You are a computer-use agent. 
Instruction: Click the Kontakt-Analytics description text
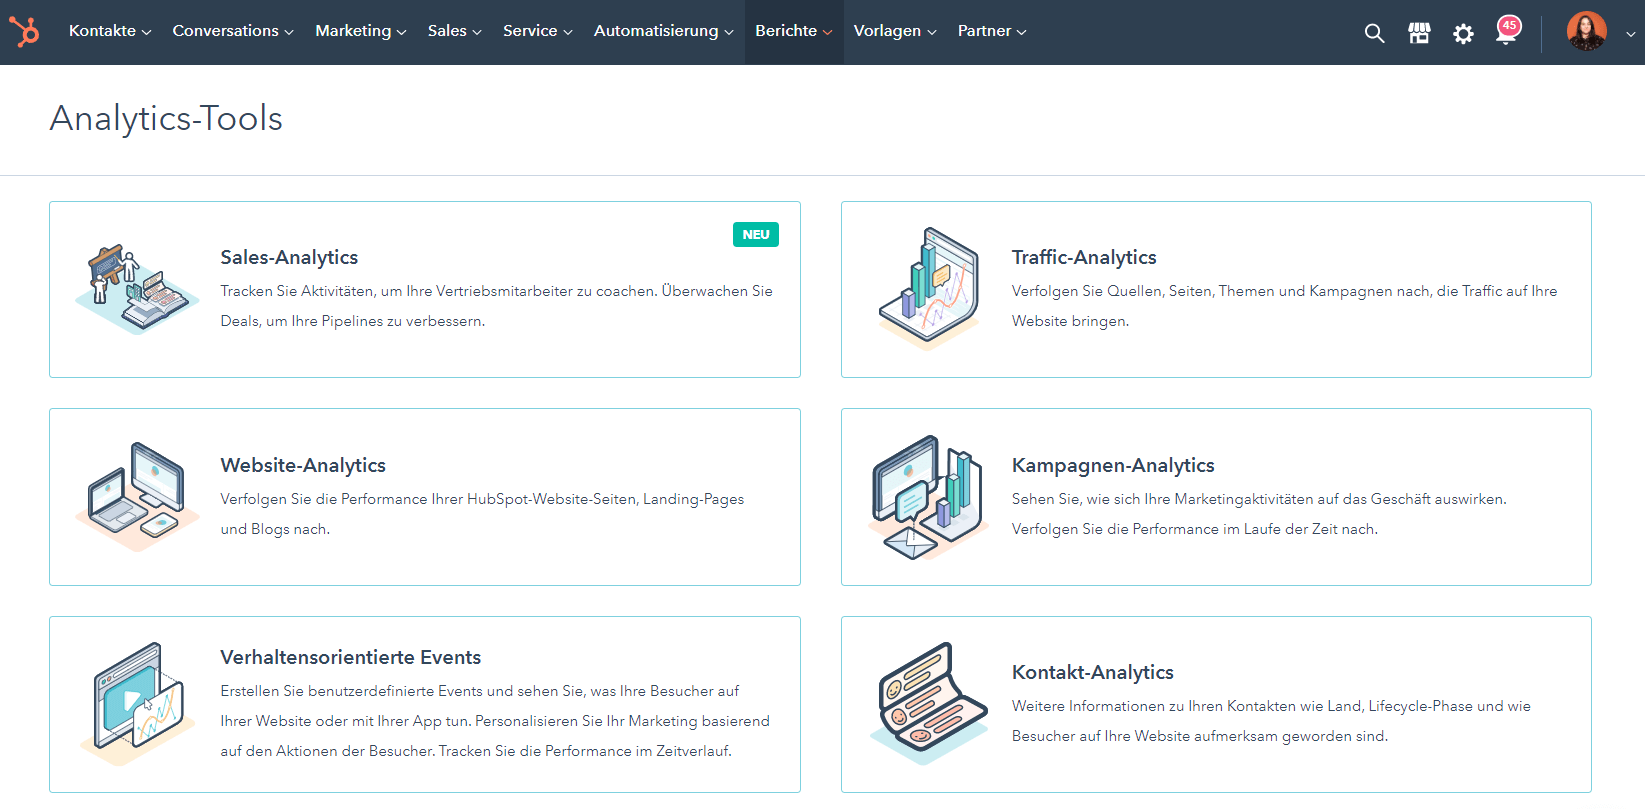[x=1272, y=721]
